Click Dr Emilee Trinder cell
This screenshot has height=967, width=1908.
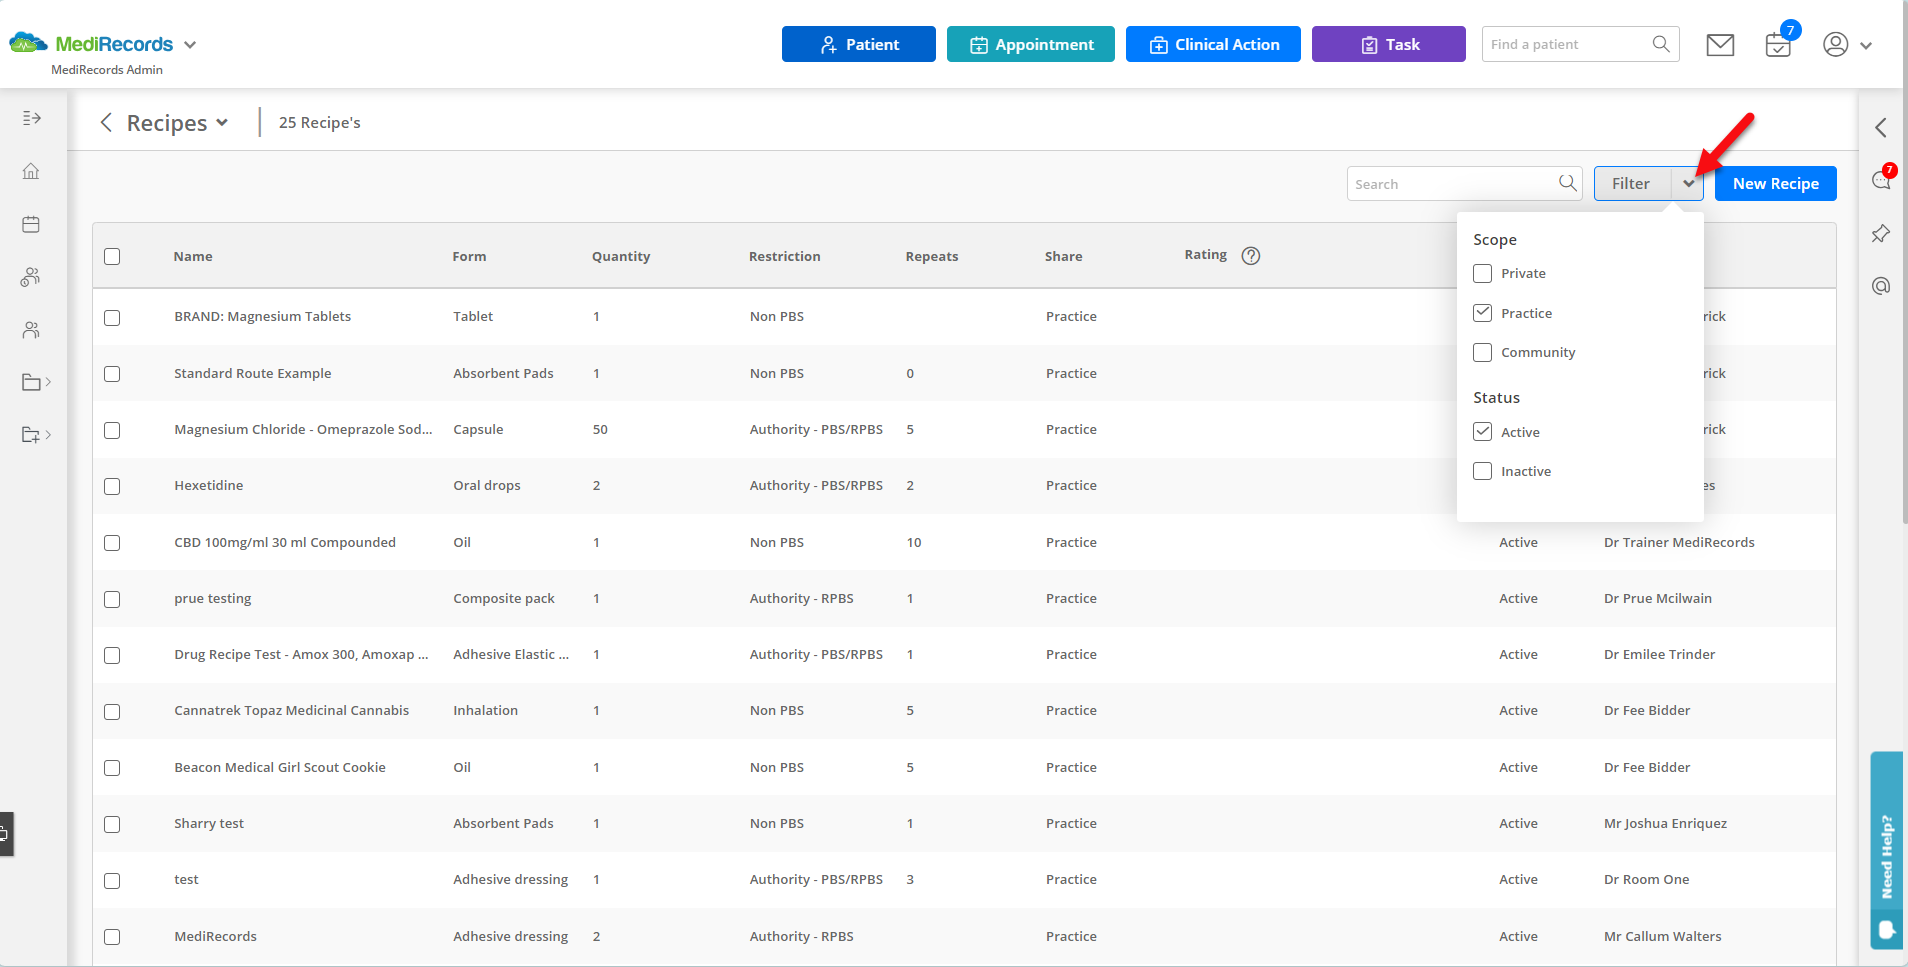pyautogui.click(x=1659, y=655)
